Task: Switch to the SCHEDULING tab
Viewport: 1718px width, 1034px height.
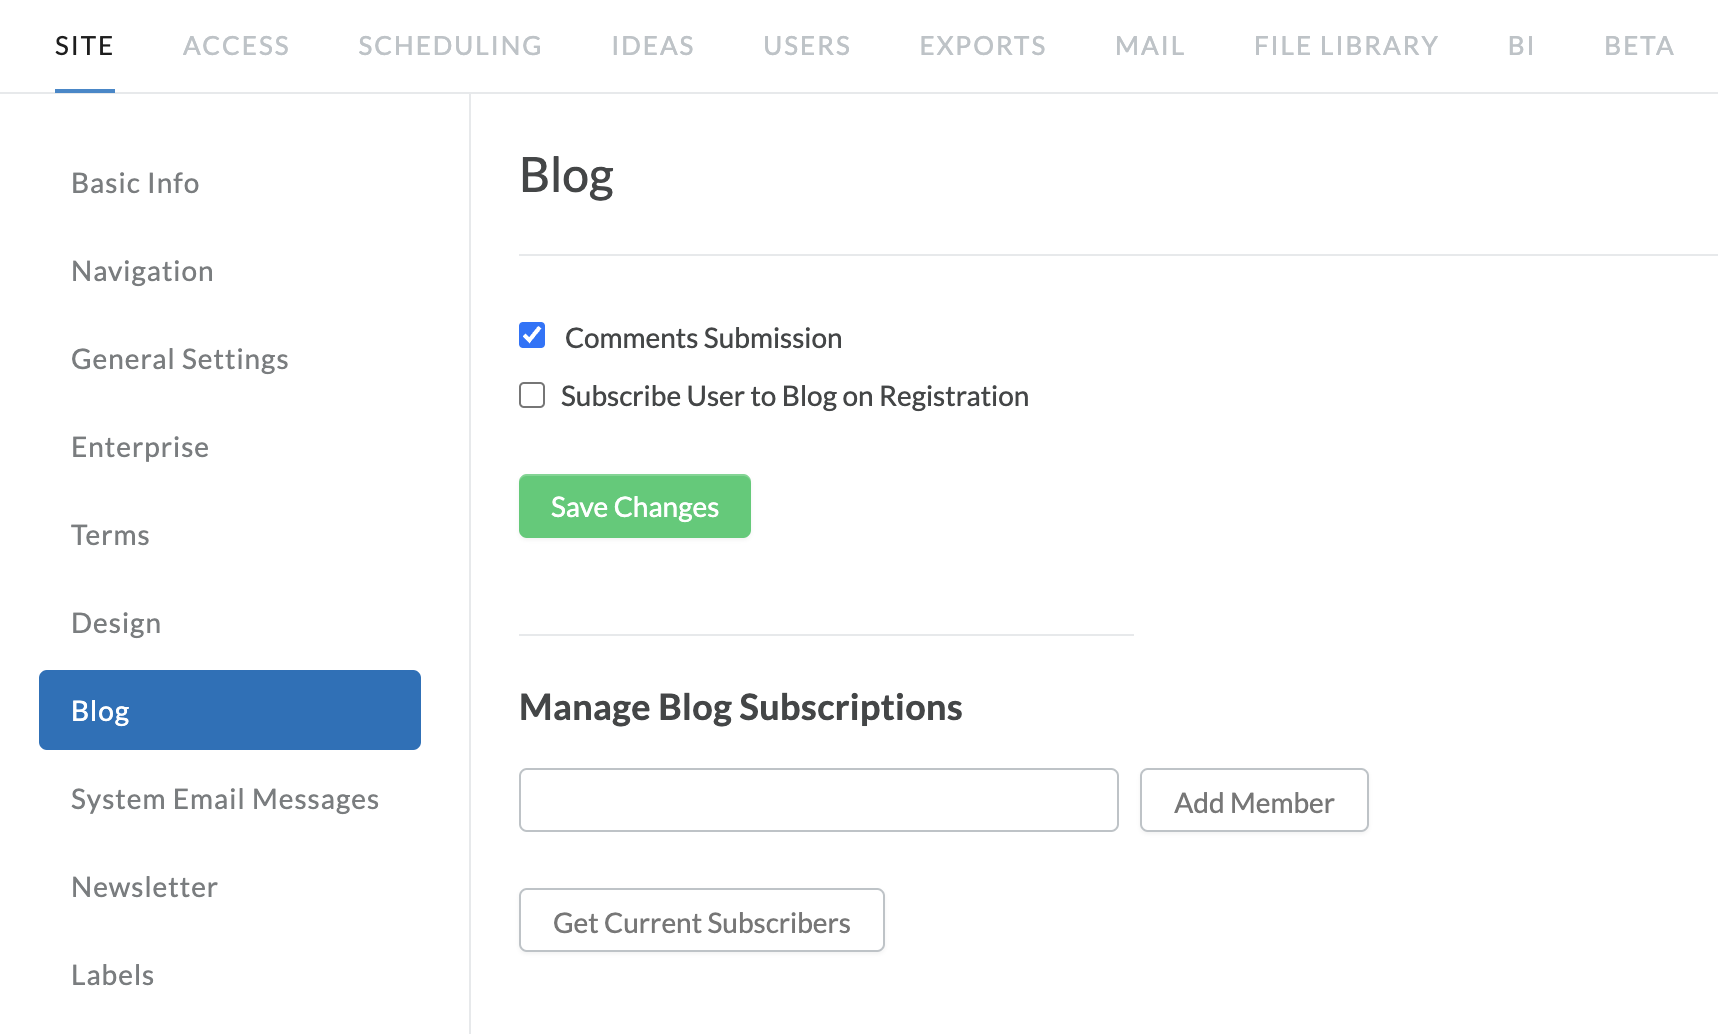Action: (450, 46)
